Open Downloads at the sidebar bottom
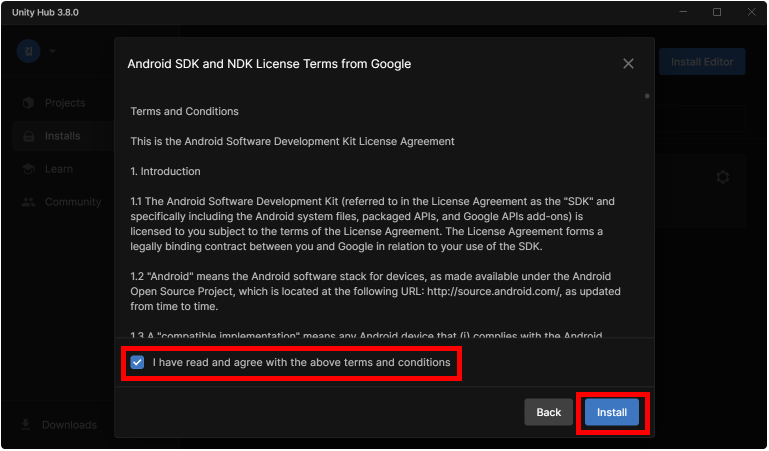Screen dimensions: 769x451 [x=69, y=425]
